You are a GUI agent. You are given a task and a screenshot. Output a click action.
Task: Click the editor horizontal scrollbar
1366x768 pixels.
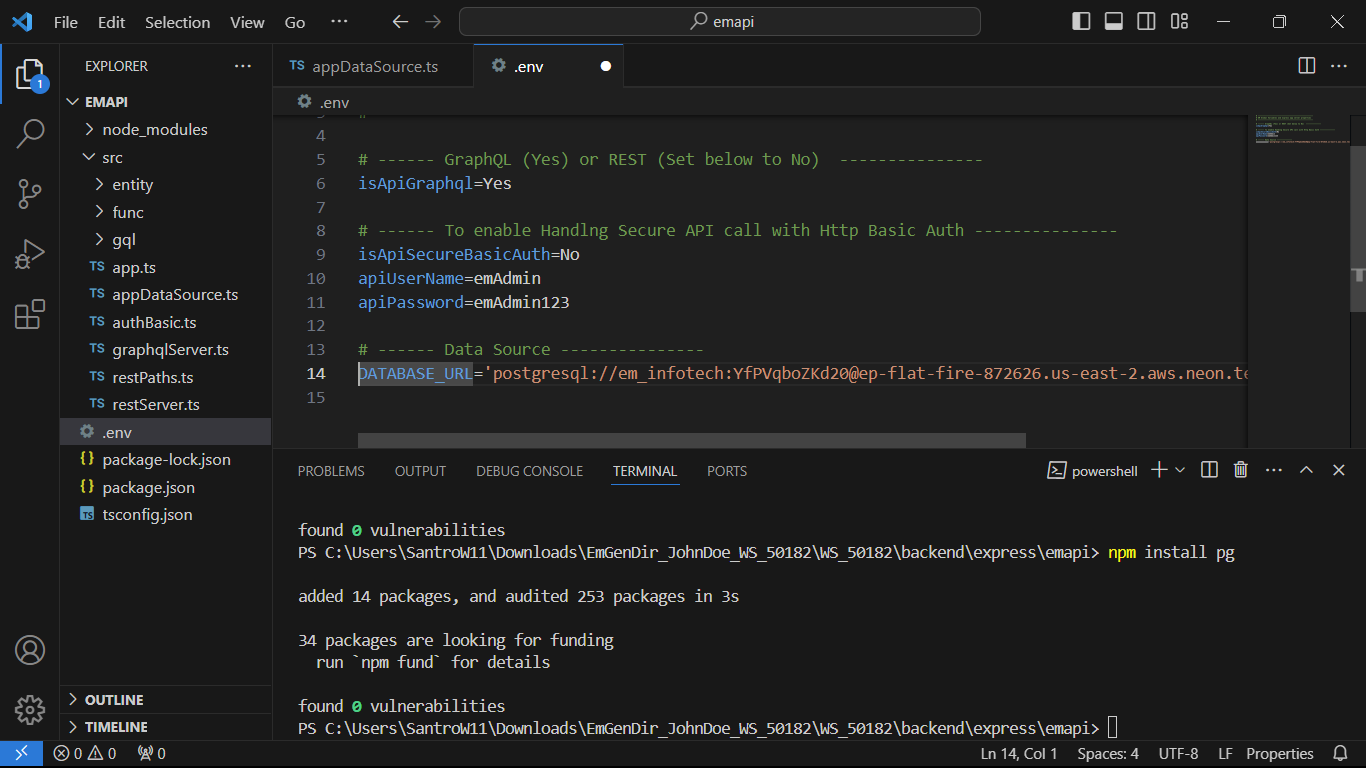[692, 440]
